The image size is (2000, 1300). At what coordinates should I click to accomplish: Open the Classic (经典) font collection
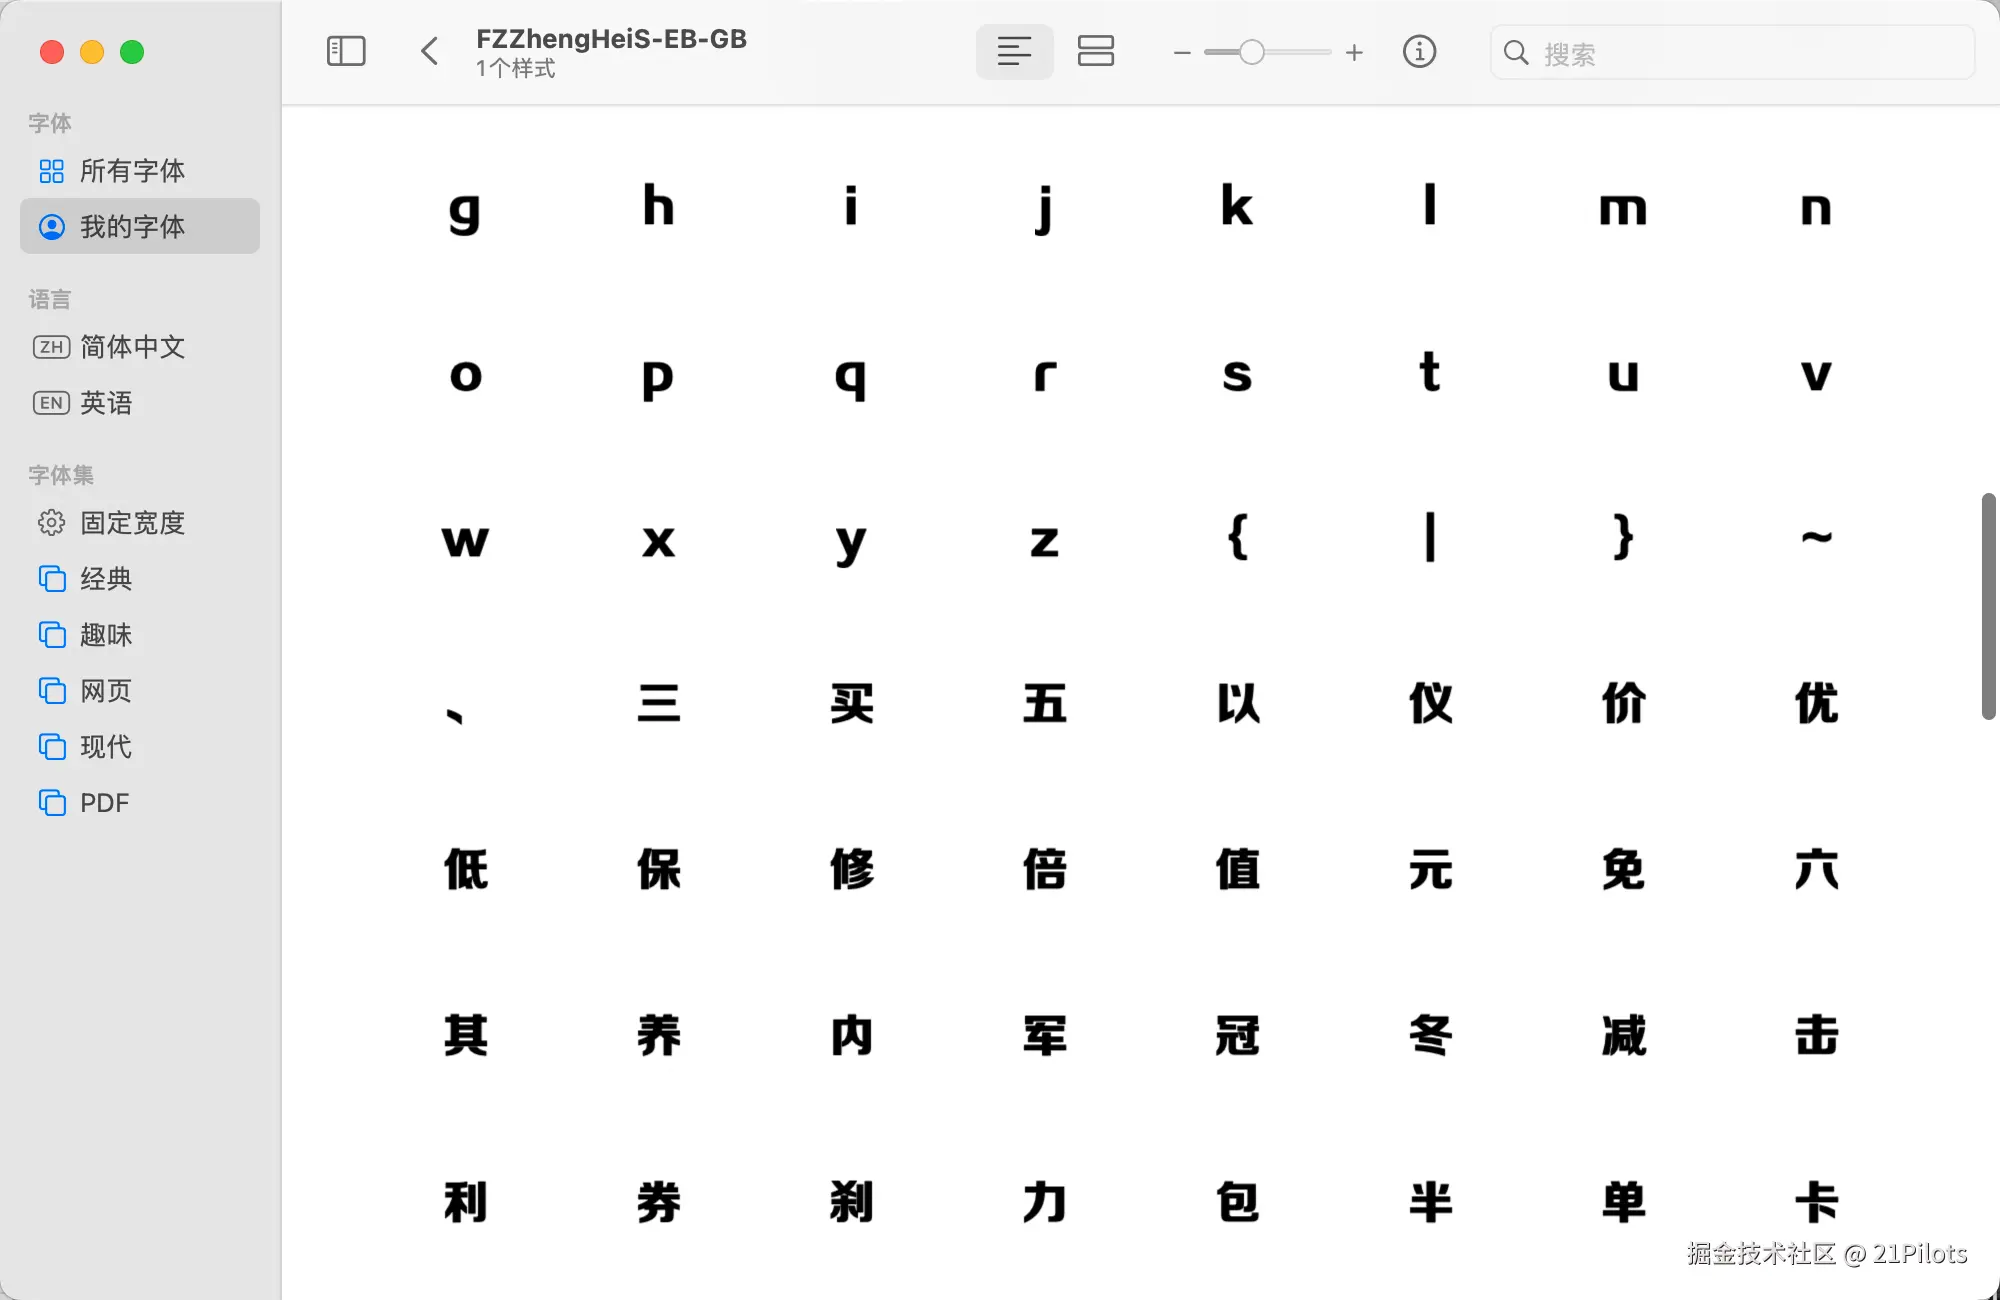click(x=106, y=579)
